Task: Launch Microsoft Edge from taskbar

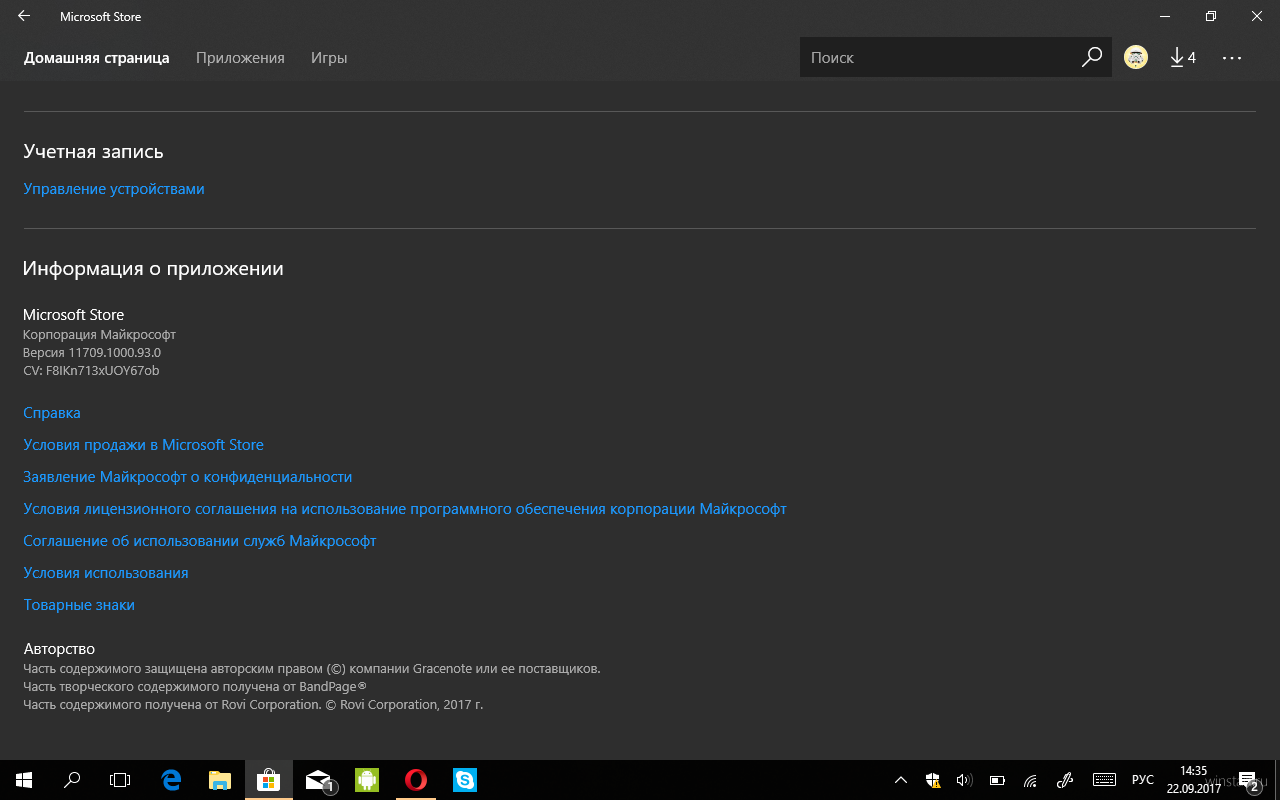Action: click(x=172, y=780)
